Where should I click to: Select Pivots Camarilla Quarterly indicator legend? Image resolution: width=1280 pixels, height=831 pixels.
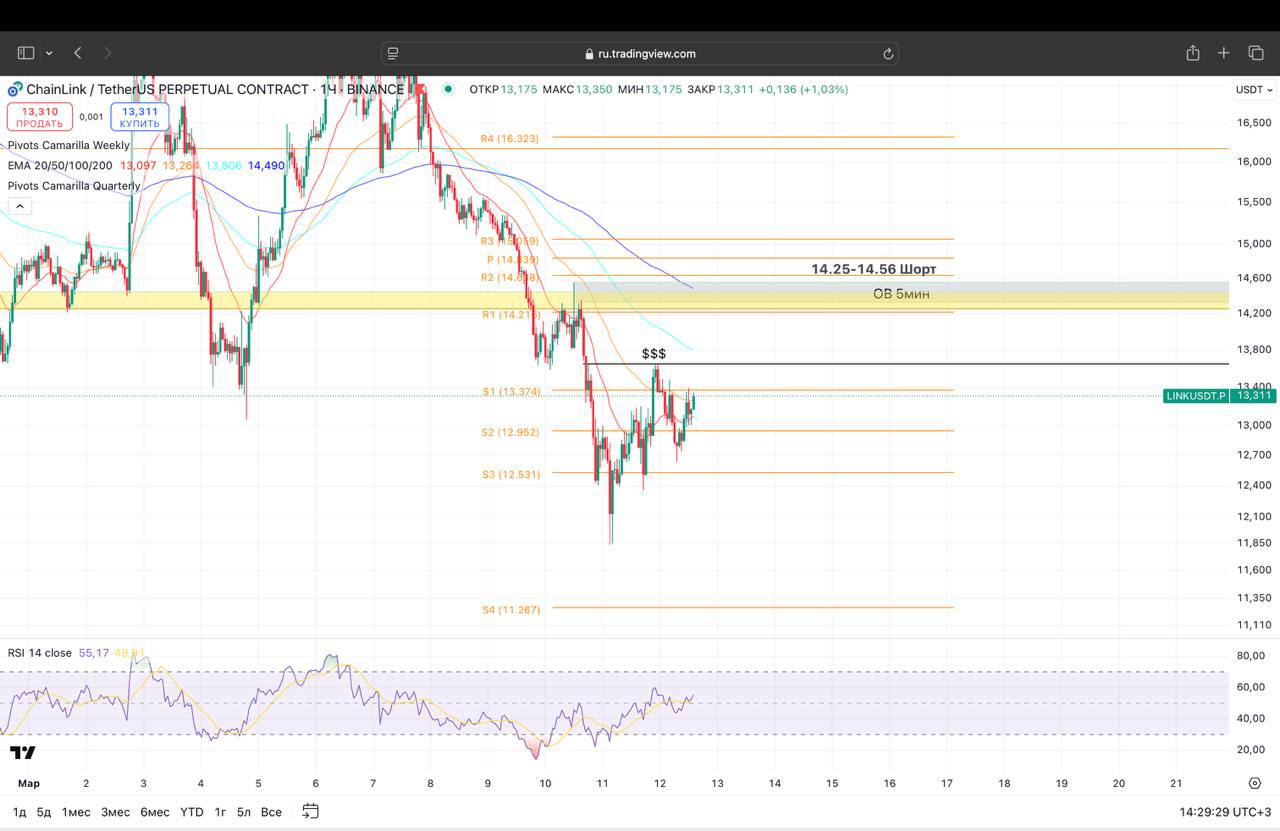click(x=74, y=185)
